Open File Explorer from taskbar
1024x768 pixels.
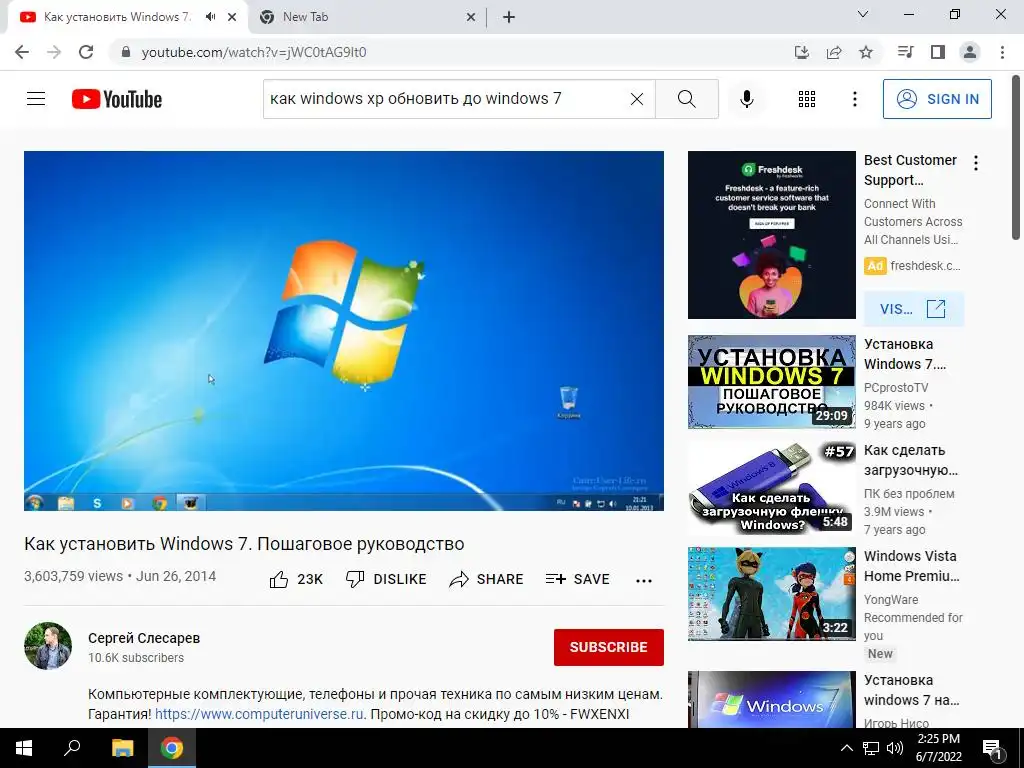[122, 748]
